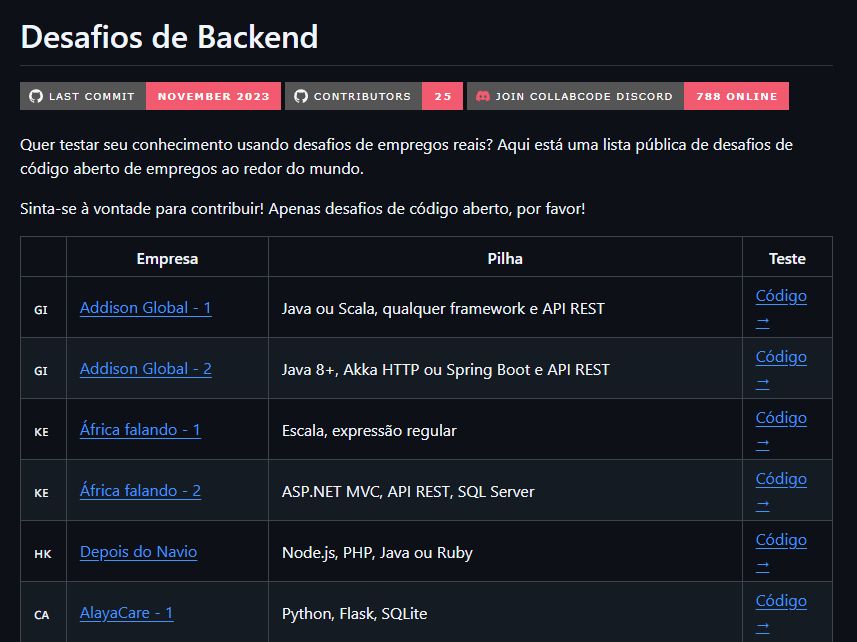Click 'Node.js, PHP, Java ou Ruby' cell
Image resolution: width=857 pixels, height=642 pixels.
pyautogui.click(x=505, y=552)
